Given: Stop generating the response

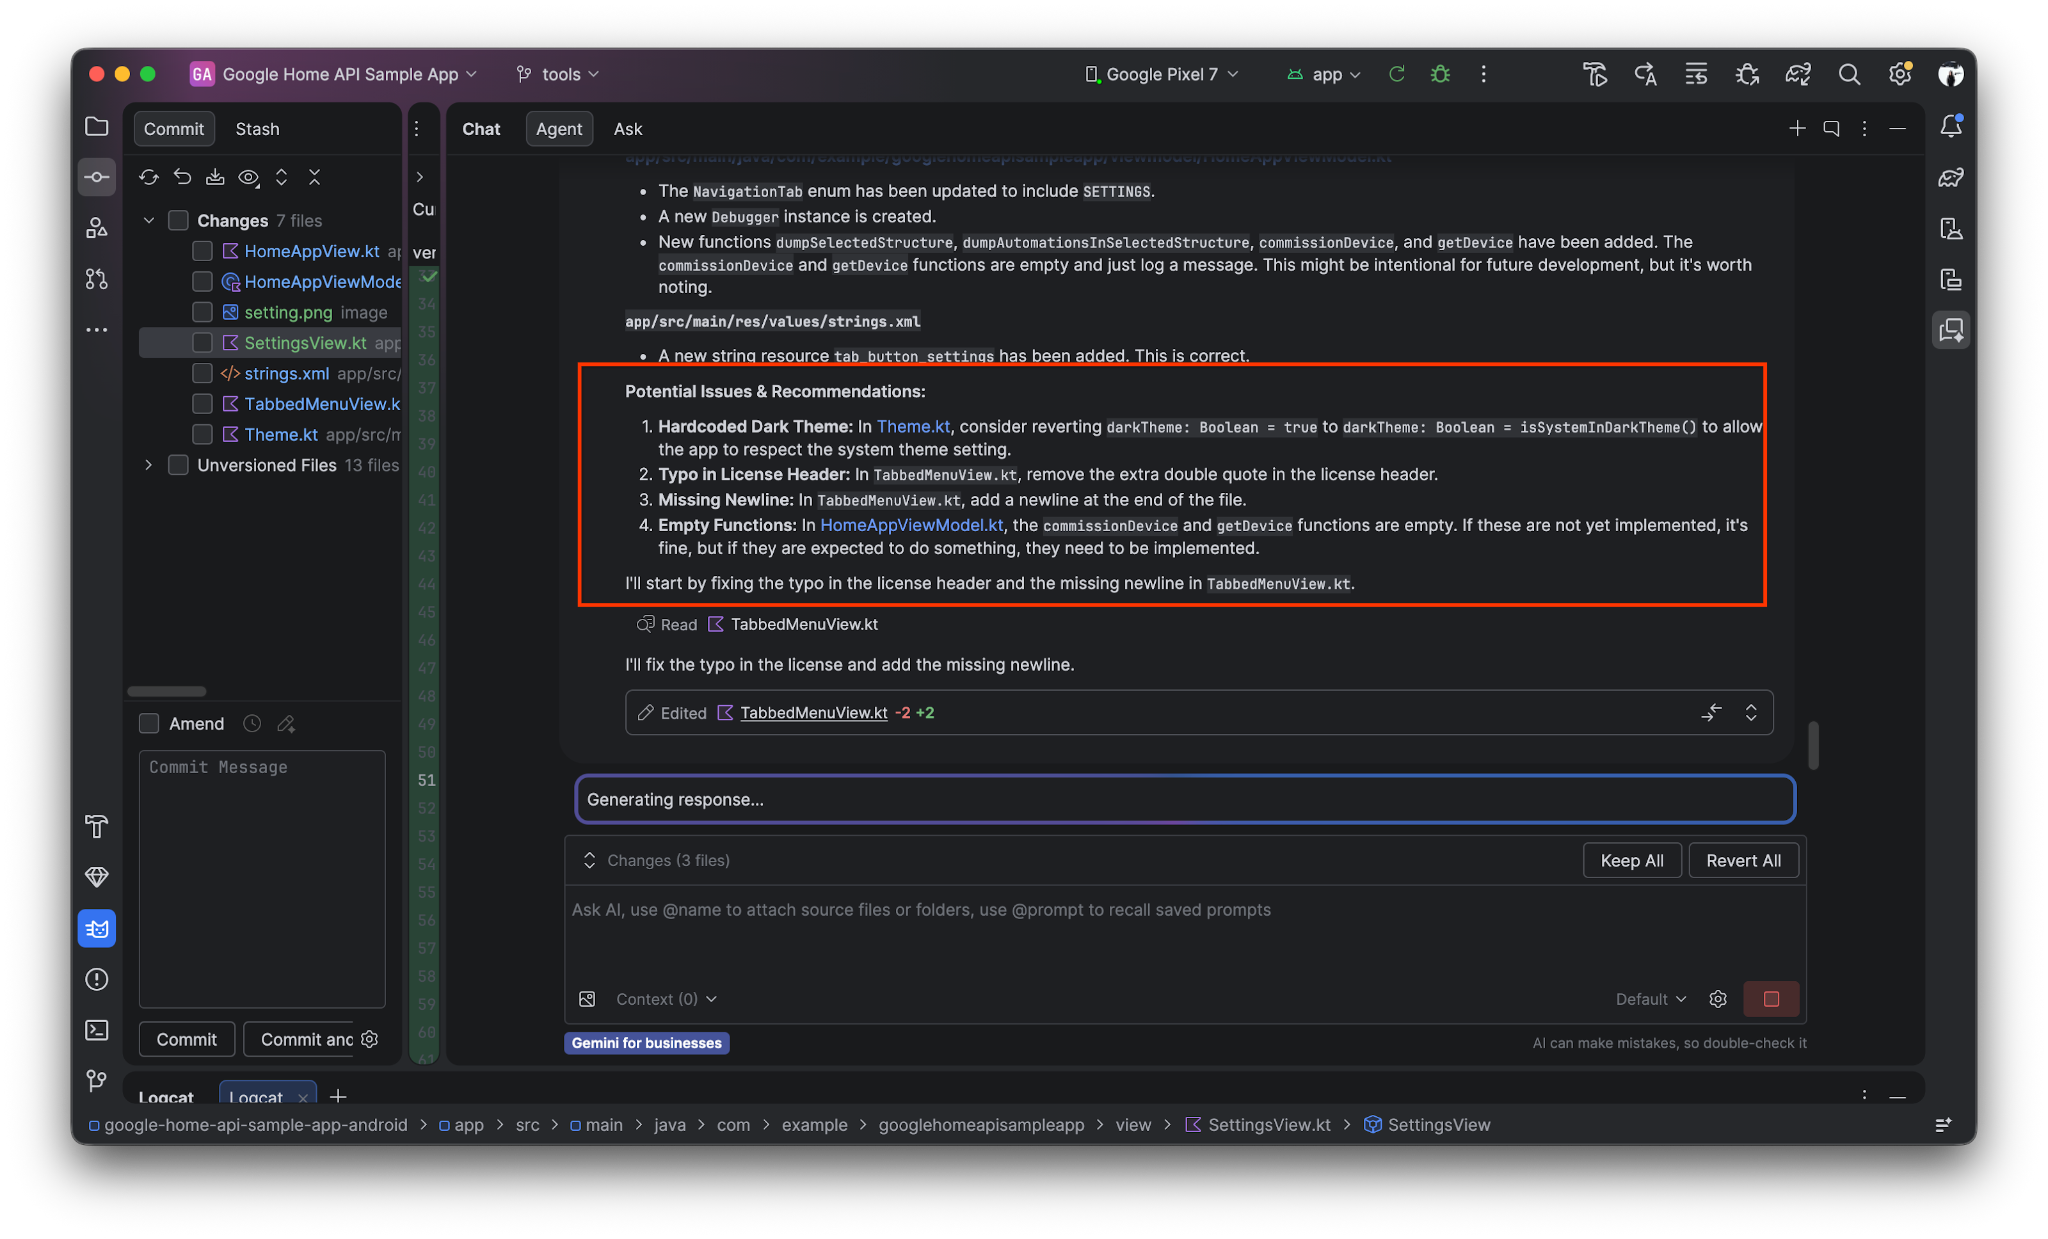Looking at the screenshot, I should pyautogui.click(x=1771, y=999).
